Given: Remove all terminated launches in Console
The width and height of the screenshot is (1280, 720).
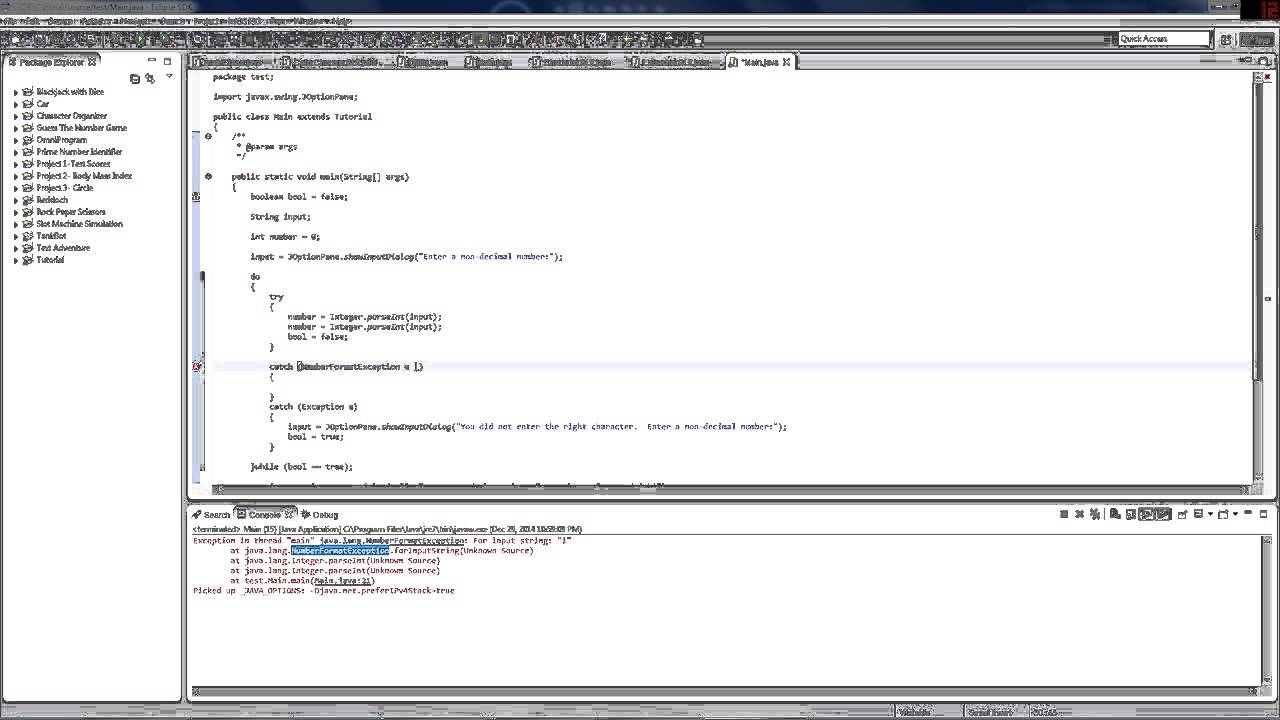Looking at the screenshot, I should click(1095, 514).
